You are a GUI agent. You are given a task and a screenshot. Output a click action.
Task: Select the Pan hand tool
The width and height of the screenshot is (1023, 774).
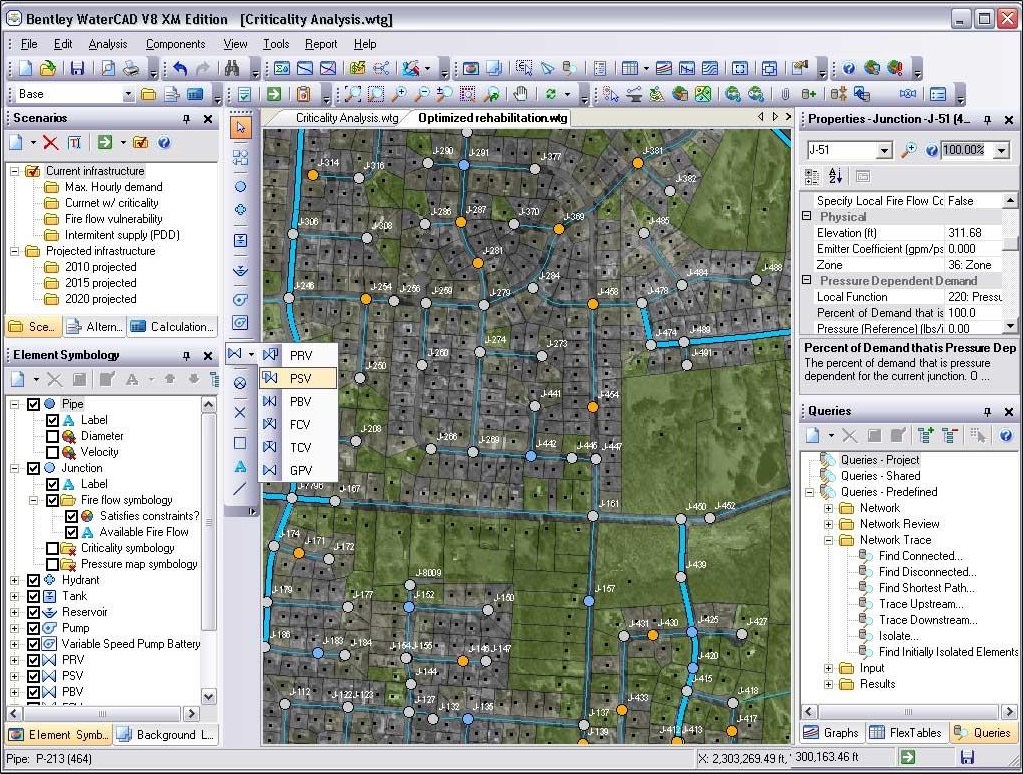[520, 94]
